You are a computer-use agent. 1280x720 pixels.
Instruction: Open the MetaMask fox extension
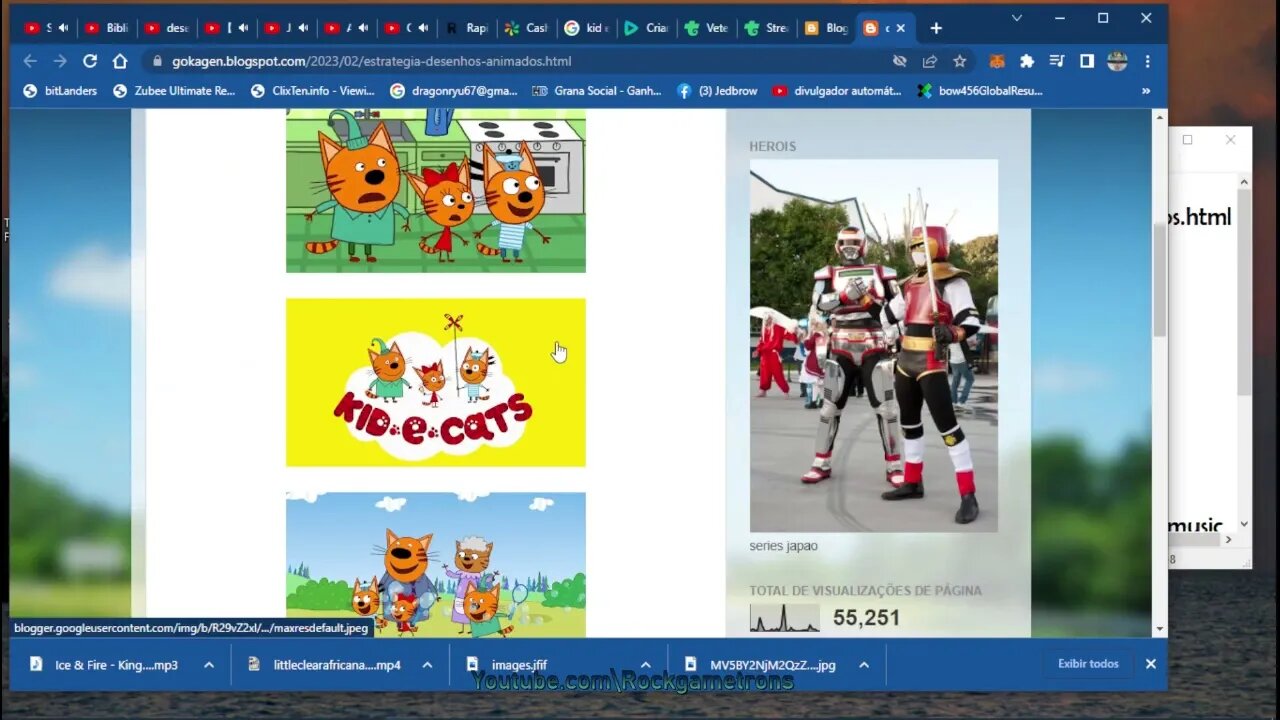(997, 61)
